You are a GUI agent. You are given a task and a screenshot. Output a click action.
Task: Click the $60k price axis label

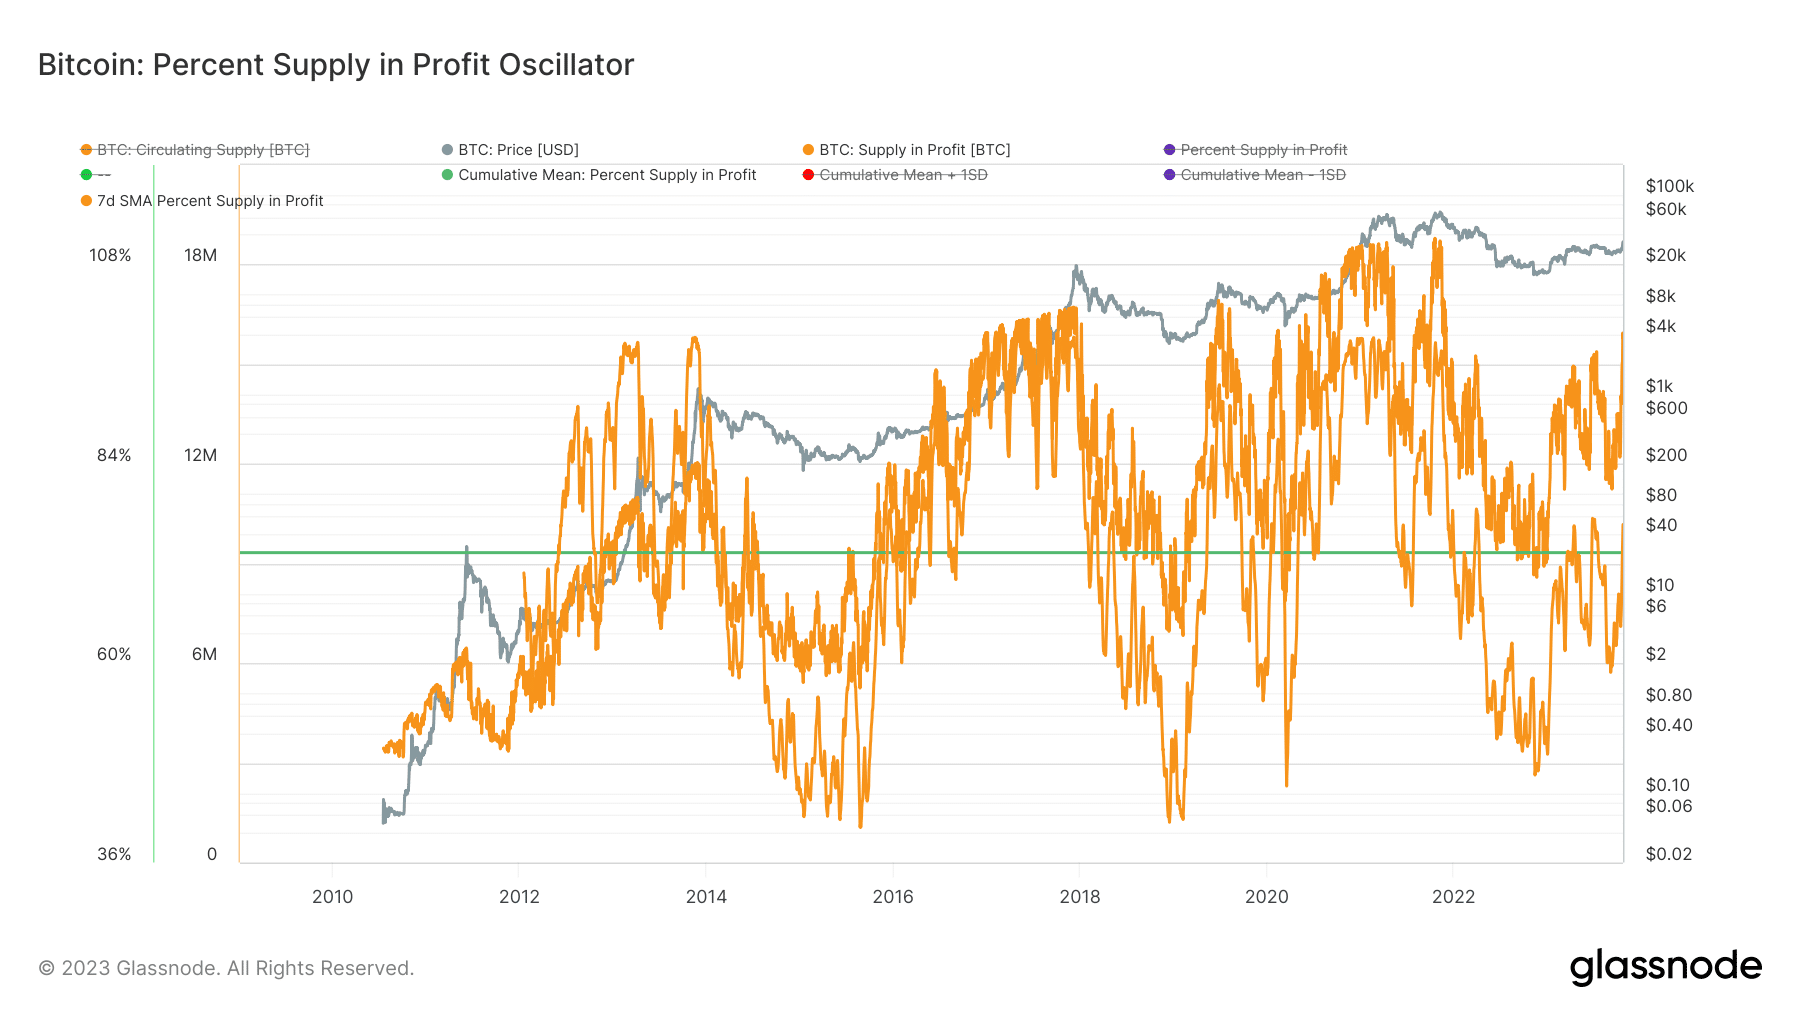(x=1666, y=210)
